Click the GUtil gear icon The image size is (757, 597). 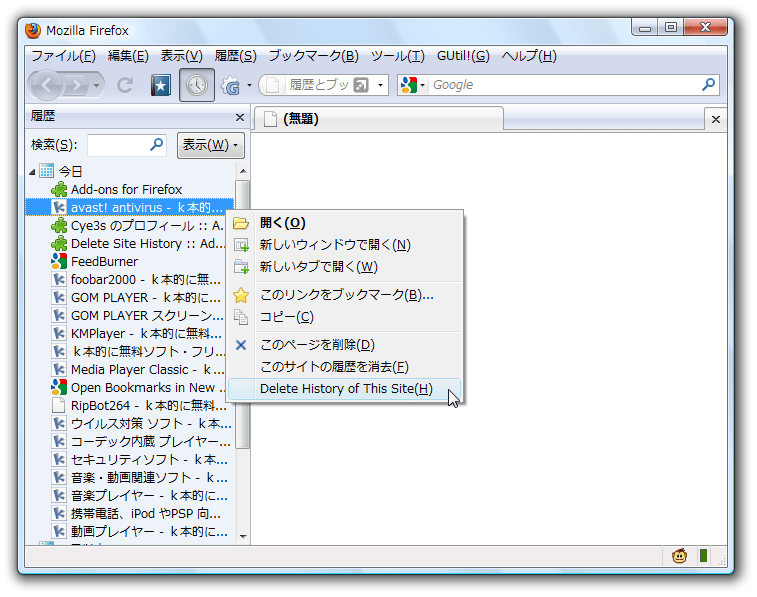[x=231, y=85]
